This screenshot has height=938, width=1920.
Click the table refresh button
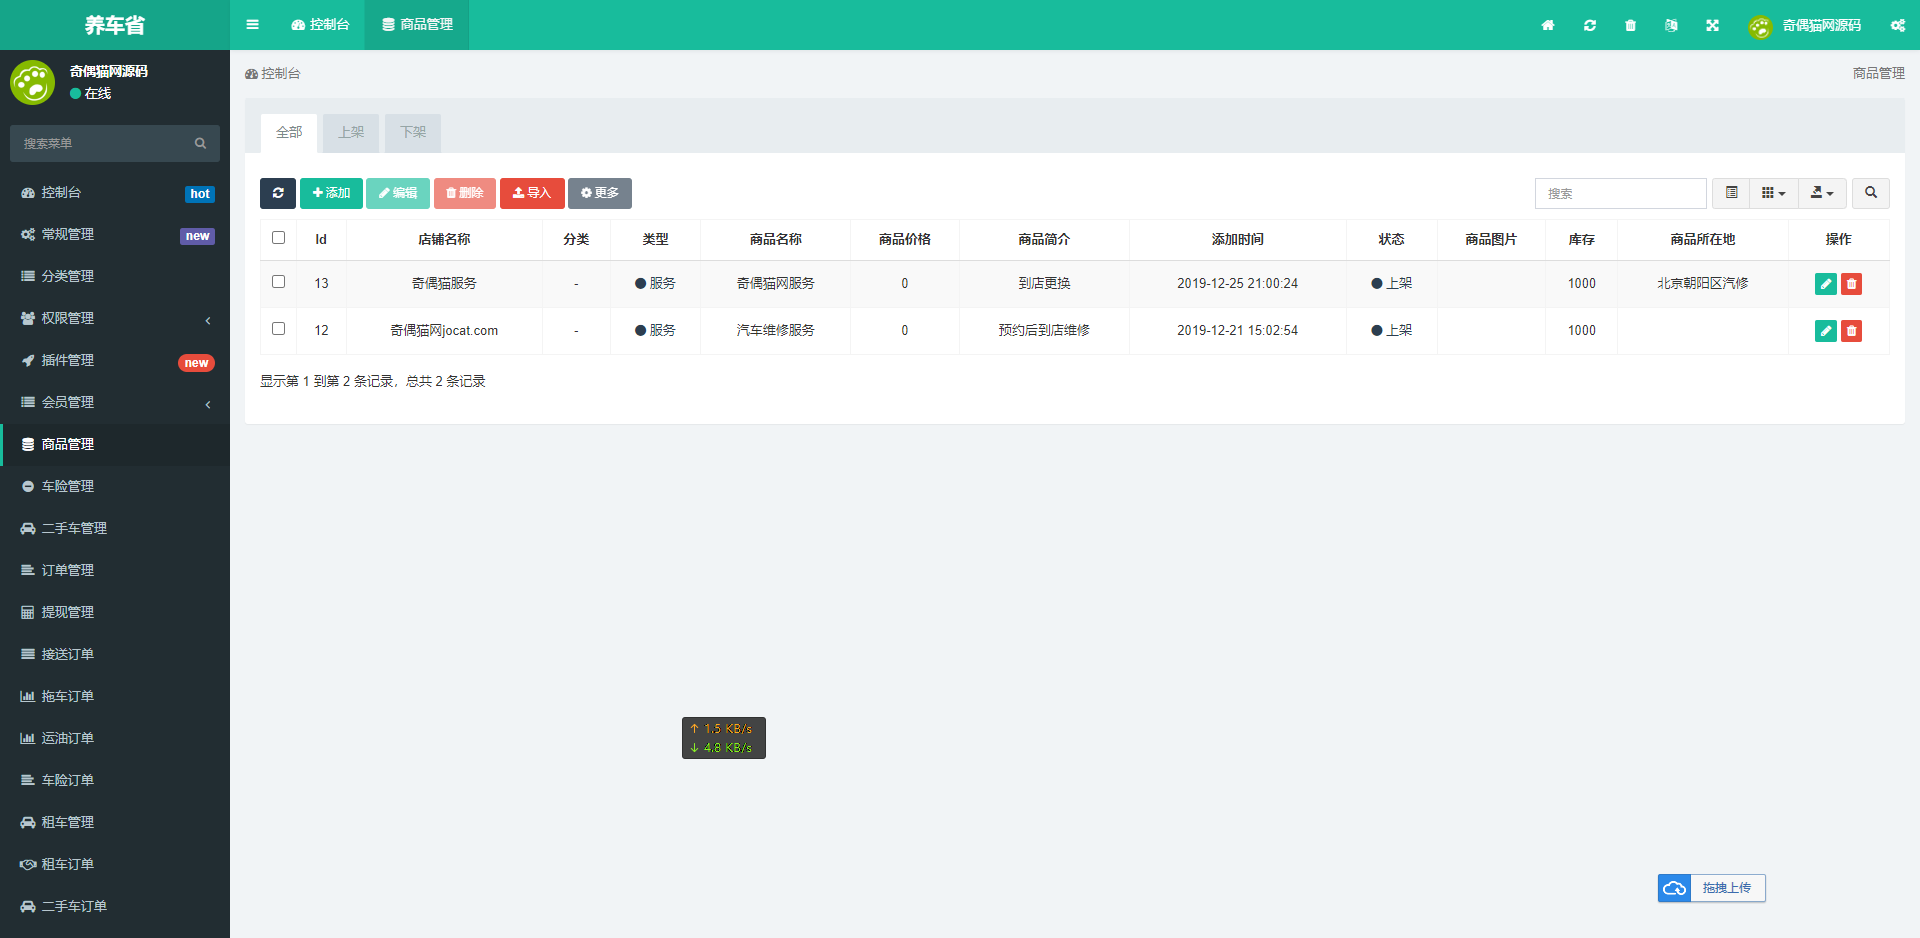click(x=278, y=193)
